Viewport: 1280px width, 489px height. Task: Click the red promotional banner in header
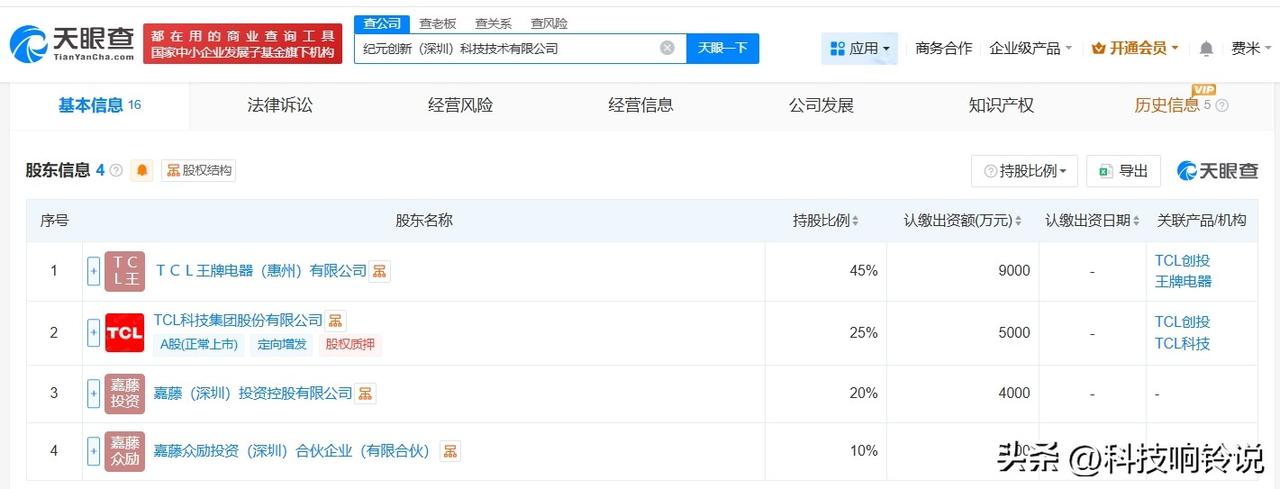click(242, 44)
